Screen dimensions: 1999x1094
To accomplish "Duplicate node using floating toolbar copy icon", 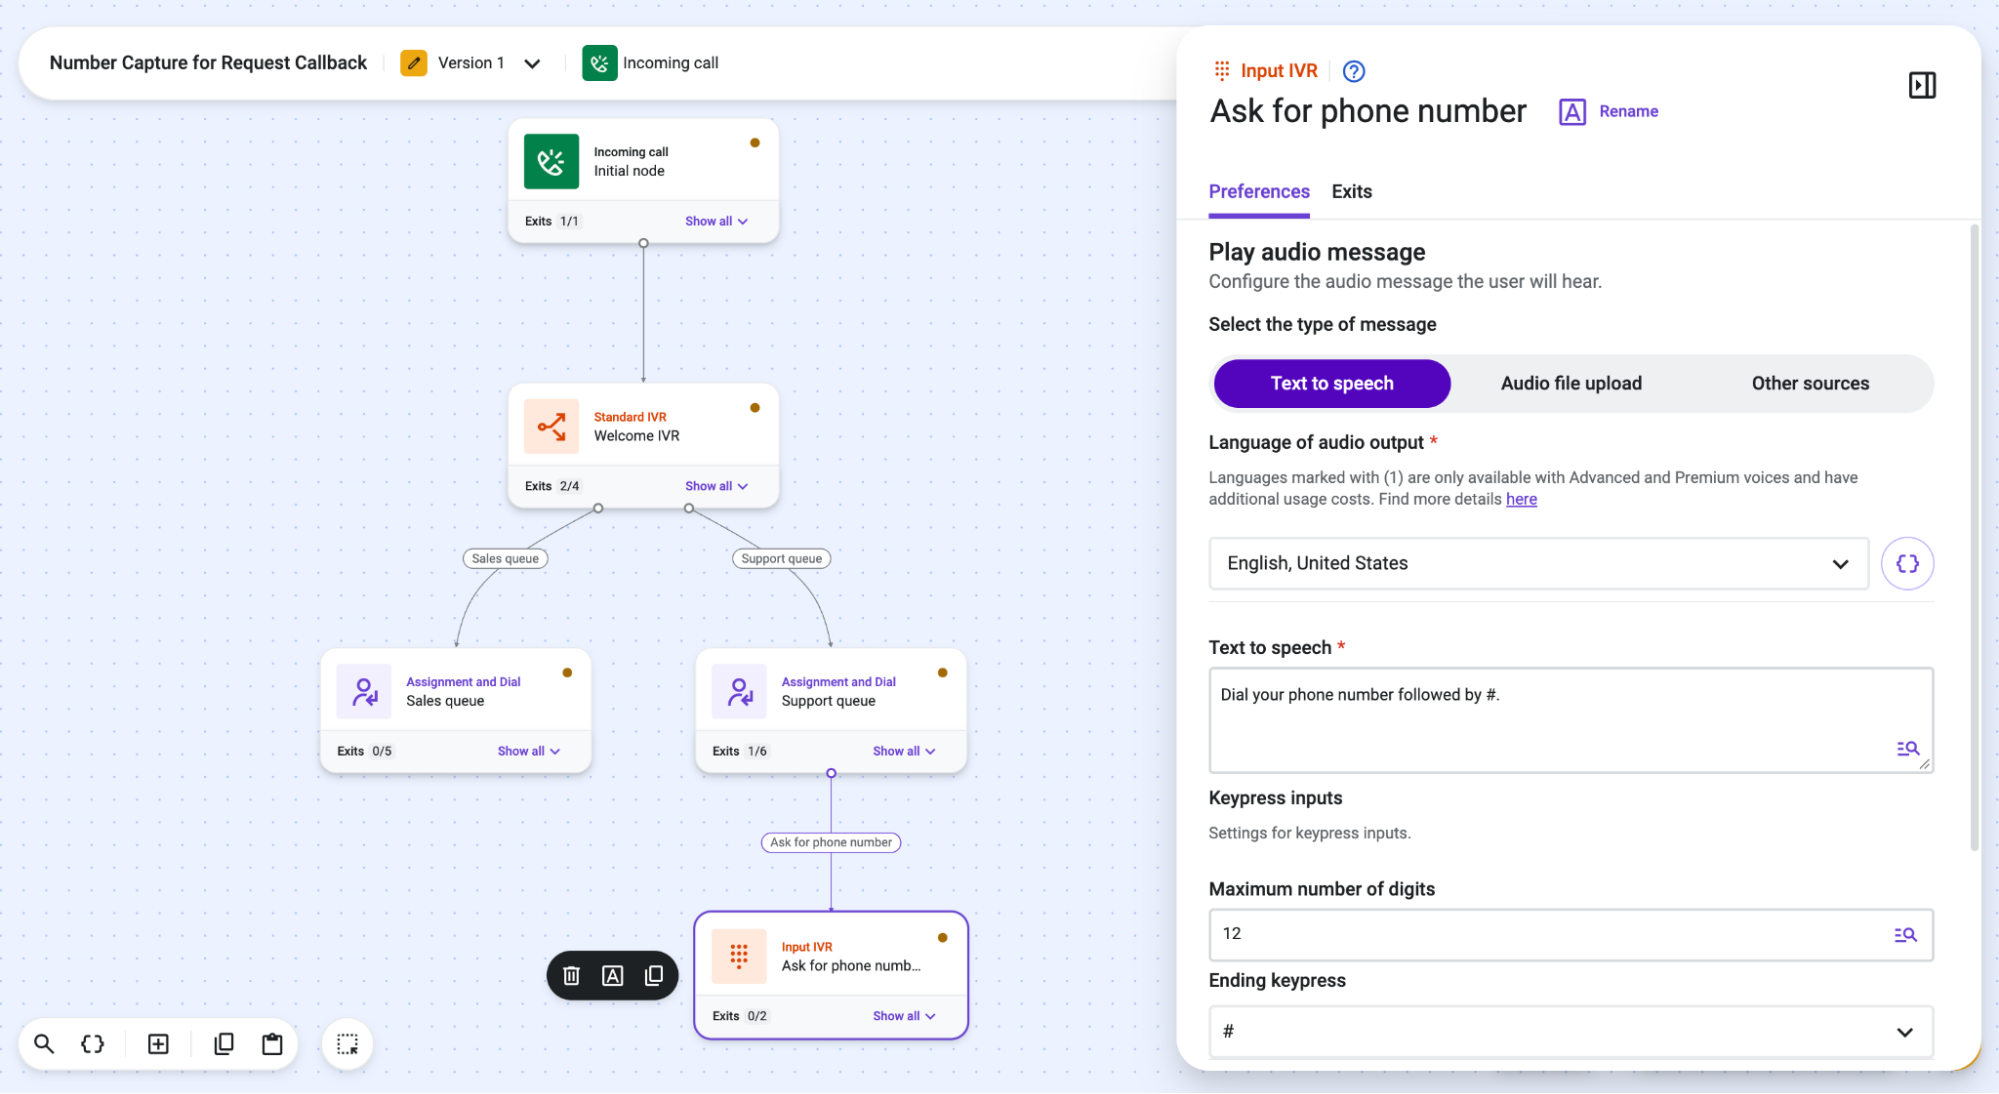I will pos(653,975).
